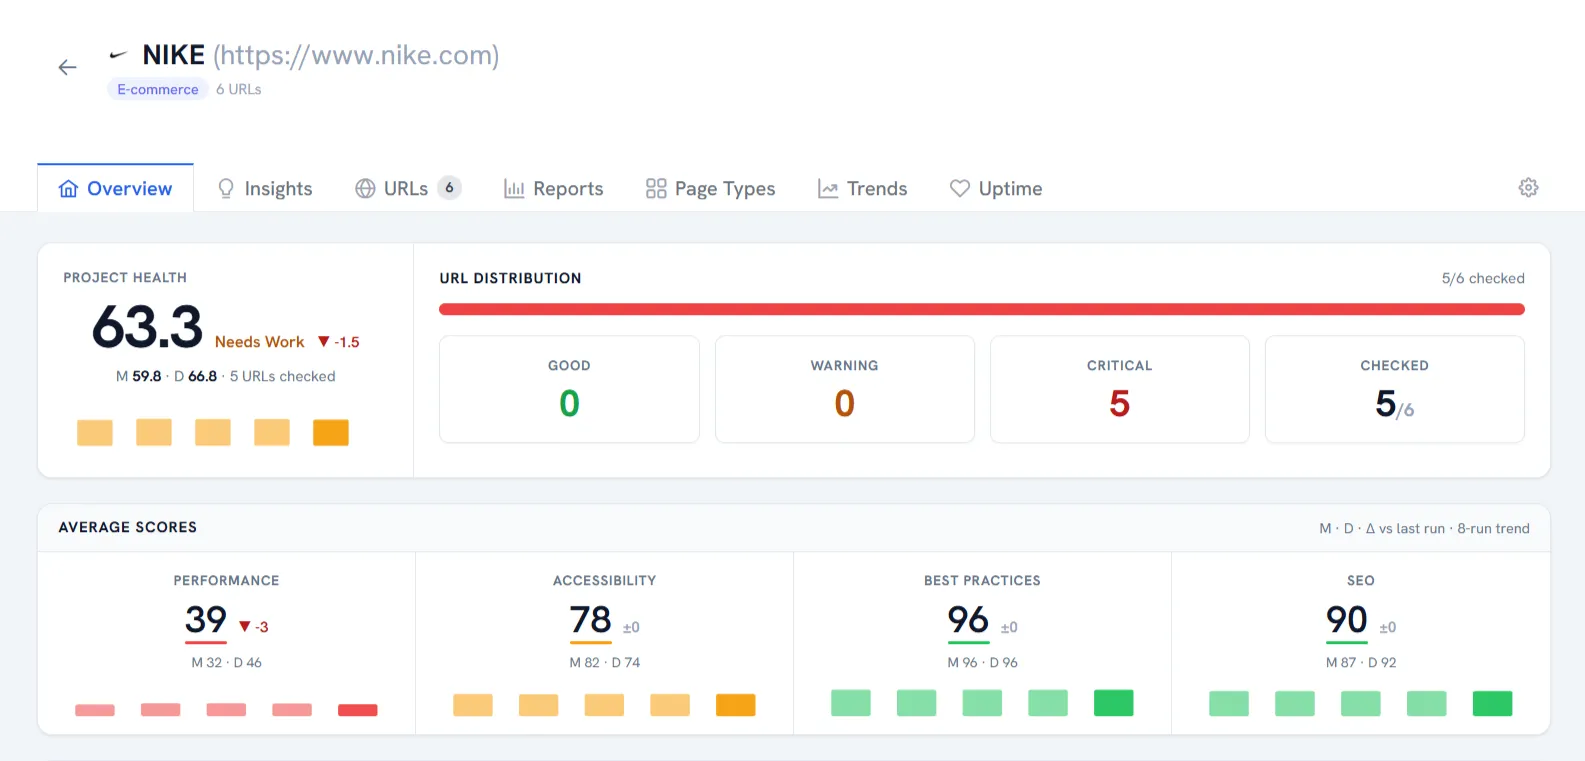This screenshot has width=1585, height=761.
Task: Click the "M 32 · D 46" text
Action: point(227,662)
